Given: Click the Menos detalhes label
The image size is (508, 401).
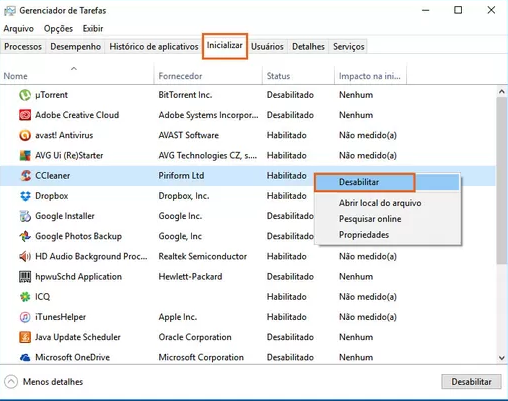Looking at the screenshot, I should 53,382.
